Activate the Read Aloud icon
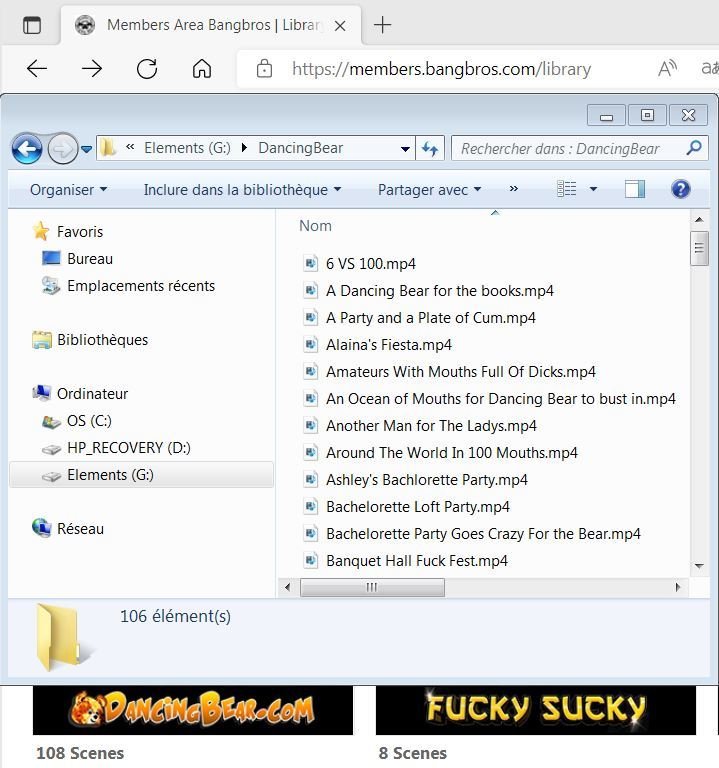 coord(667,69)
